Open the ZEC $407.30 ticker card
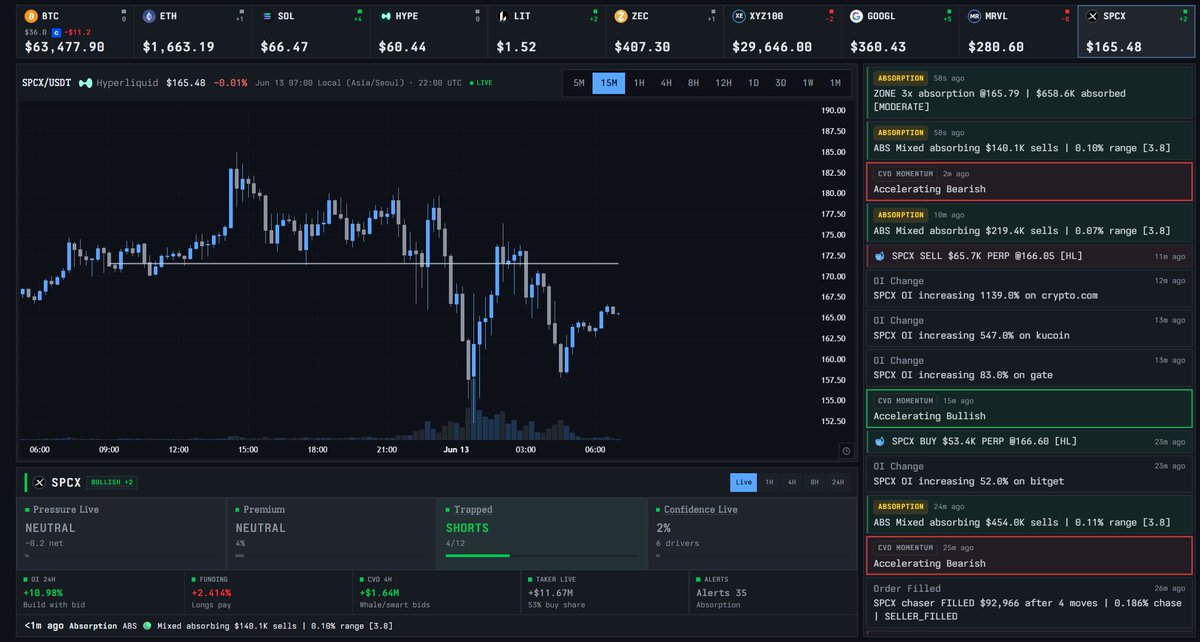Image resolution: width=1200 pixels, height=642 pixels. [665, 32]
